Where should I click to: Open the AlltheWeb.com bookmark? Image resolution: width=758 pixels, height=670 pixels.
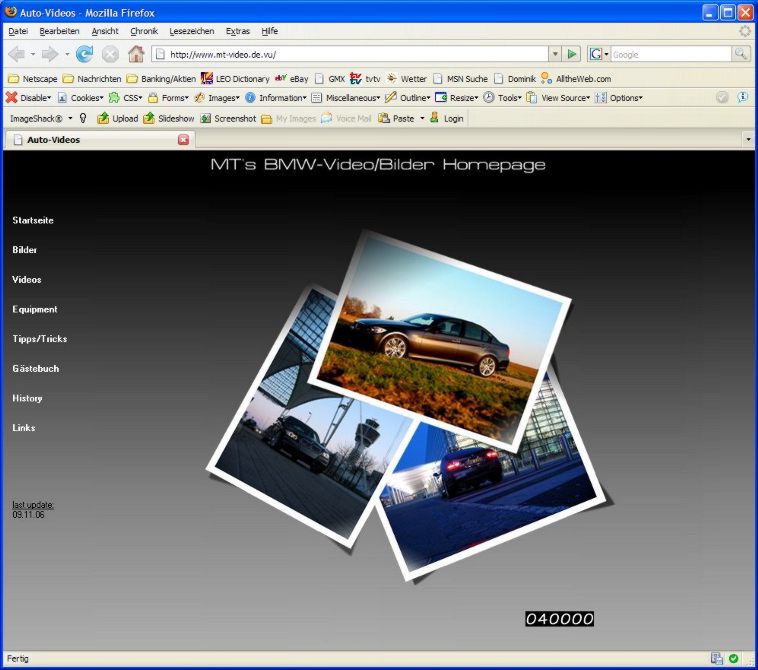click(x=576, y=78)
